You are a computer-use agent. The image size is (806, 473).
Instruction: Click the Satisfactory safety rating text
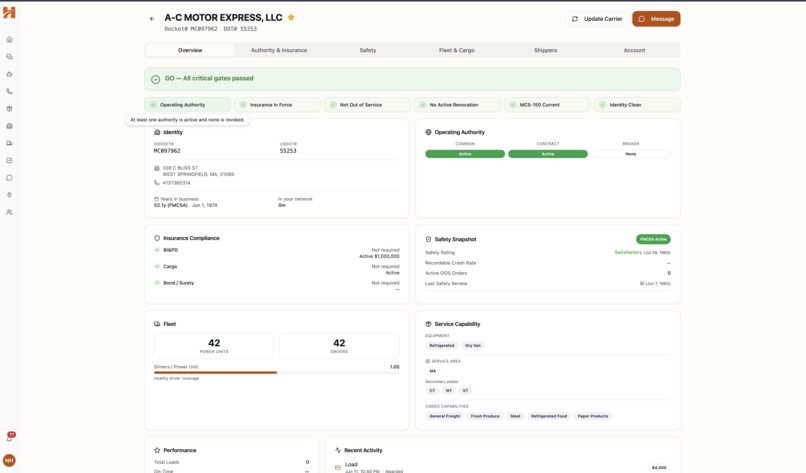coord(628,252)
